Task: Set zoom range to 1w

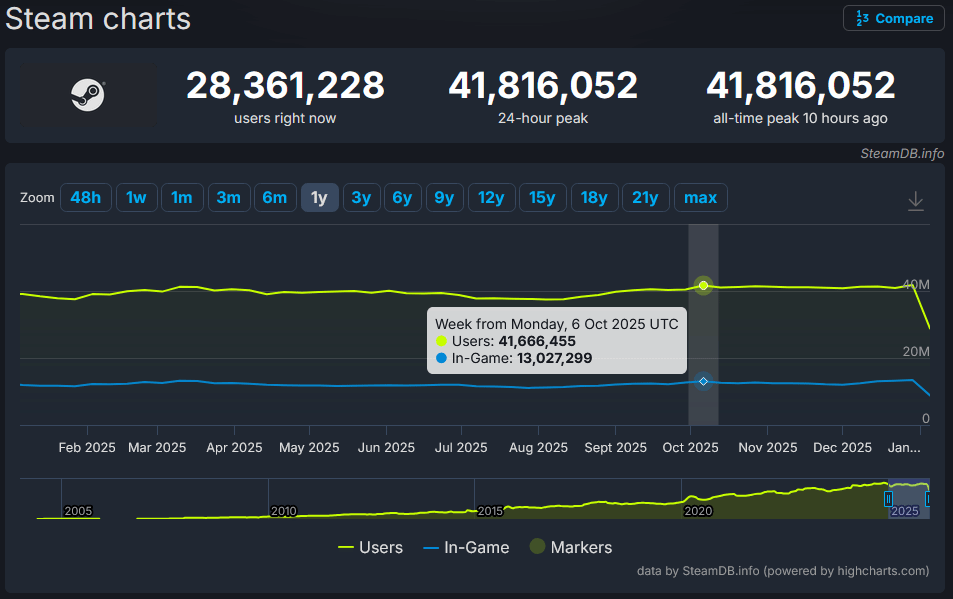Action: point(136,198)
